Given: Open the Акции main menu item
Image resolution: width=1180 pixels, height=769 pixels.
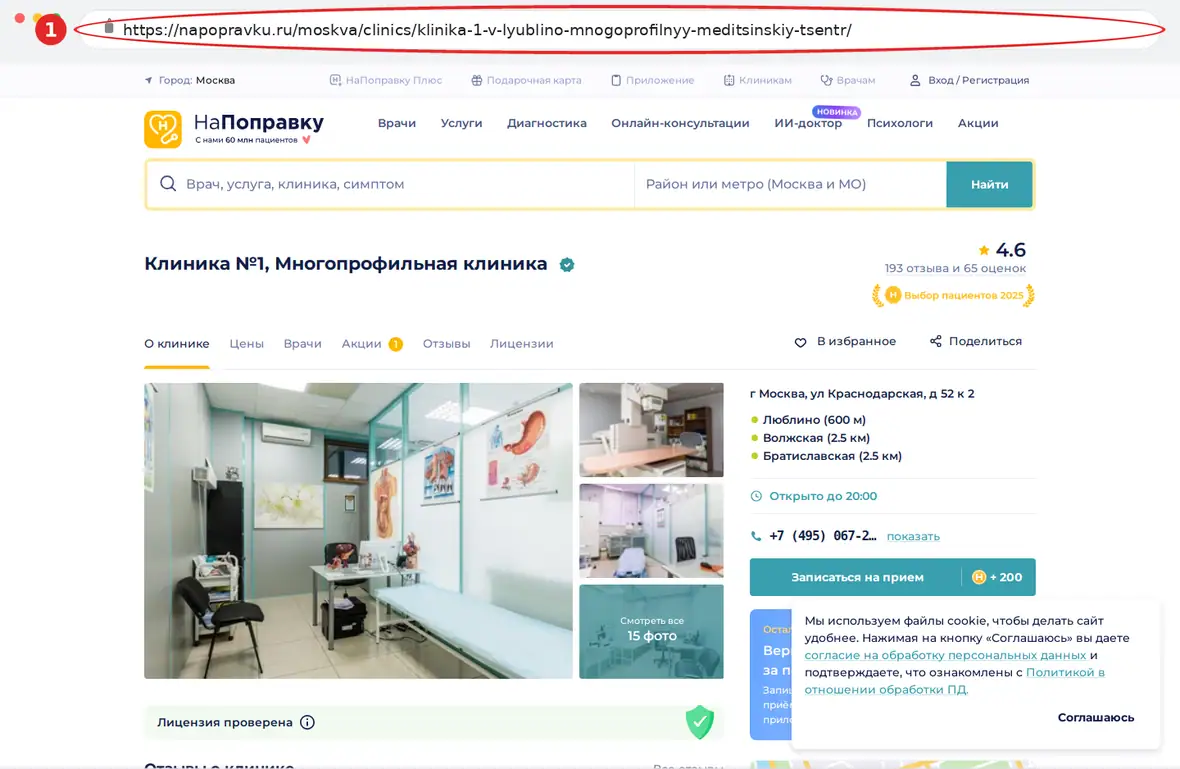Looking at the screenshot, I should pos(978,123).
